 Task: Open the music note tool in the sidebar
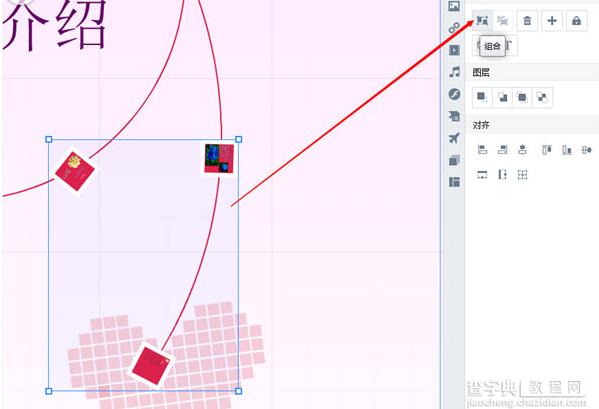click(x=454, y=72)
